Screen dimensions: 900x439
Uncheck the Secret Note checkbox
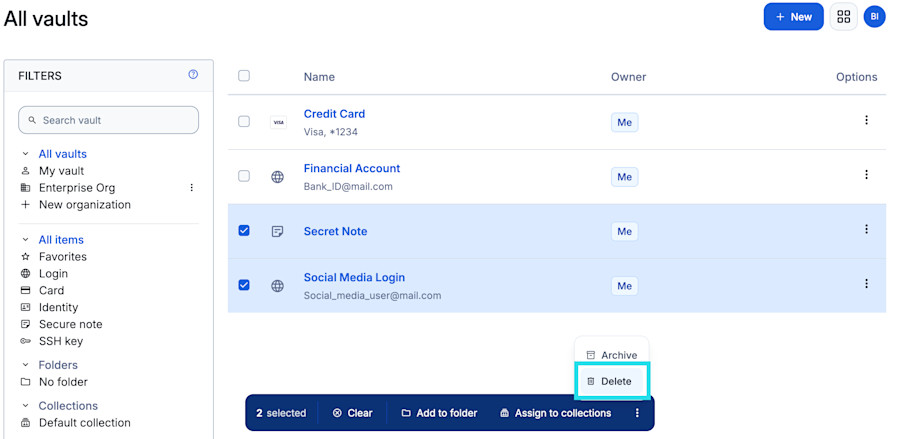coord(244,231)
